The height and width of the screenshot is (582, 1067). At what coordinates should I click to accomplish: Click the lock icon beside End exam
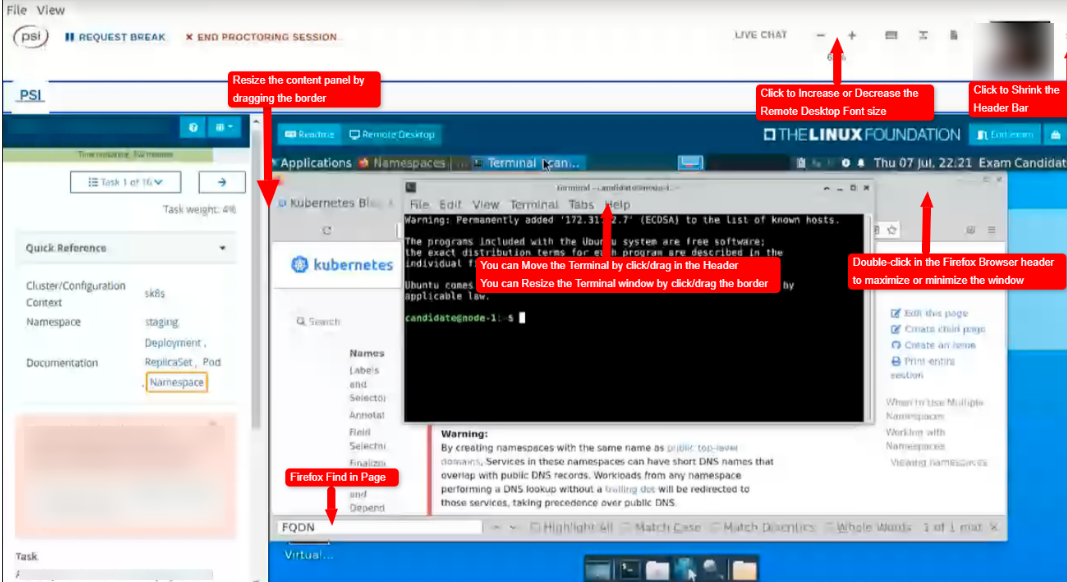[x=1055, y=135]
